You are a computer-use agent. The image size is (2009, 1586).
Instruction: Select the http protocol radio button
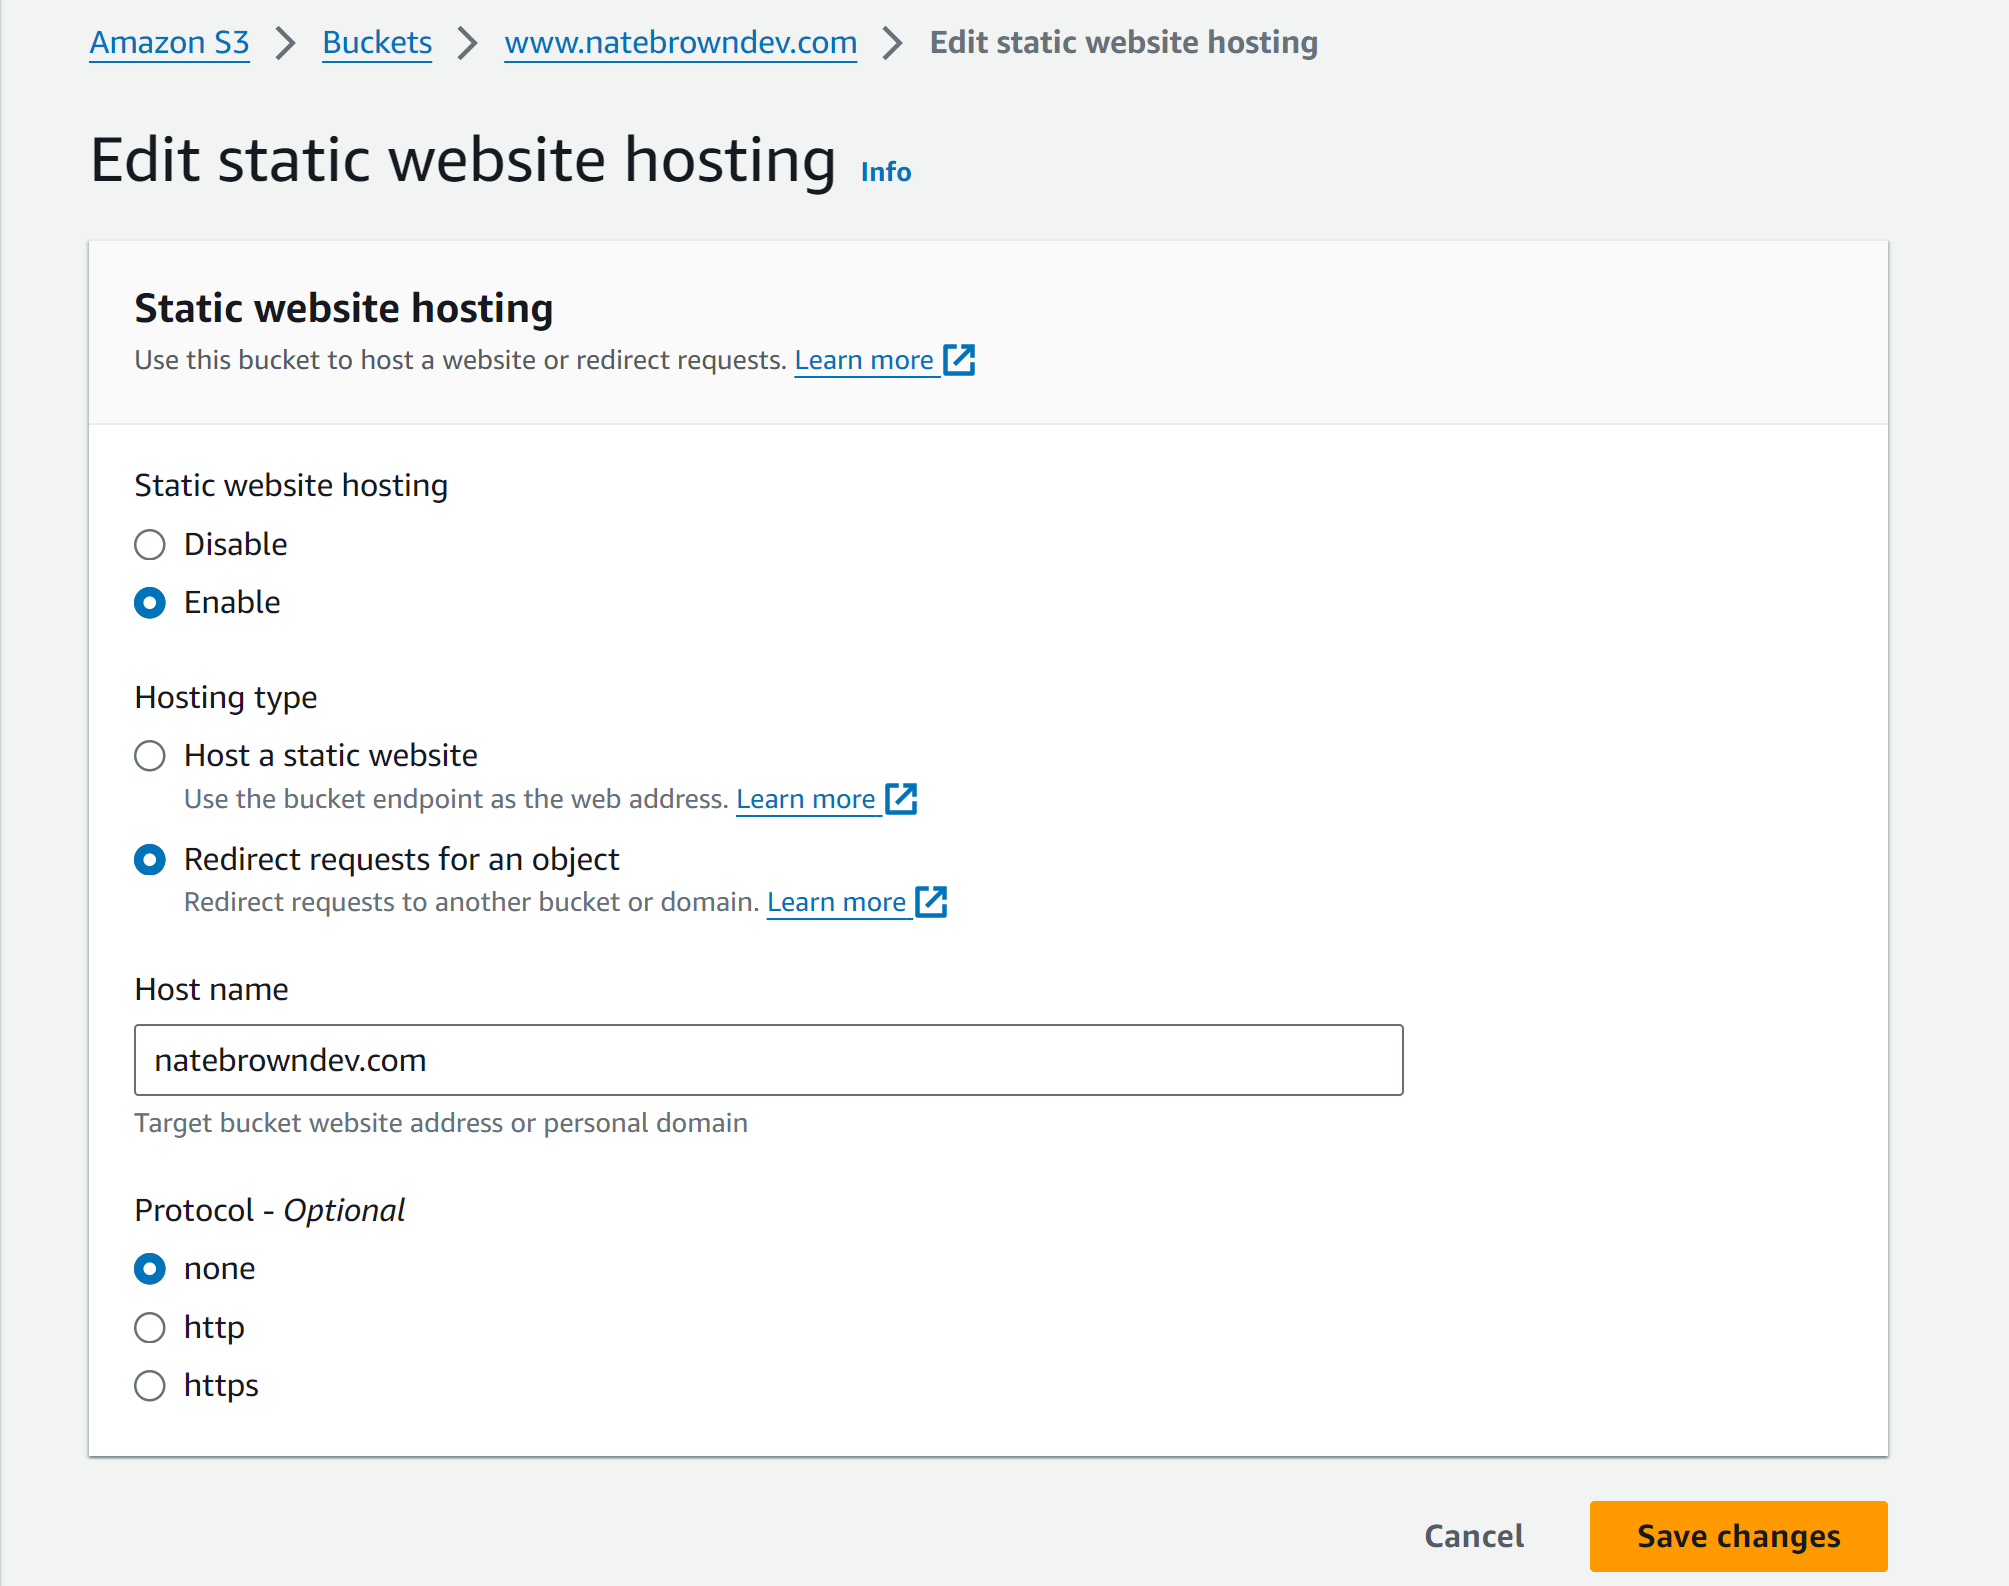pyautogui.click(x=148, y=1325)
